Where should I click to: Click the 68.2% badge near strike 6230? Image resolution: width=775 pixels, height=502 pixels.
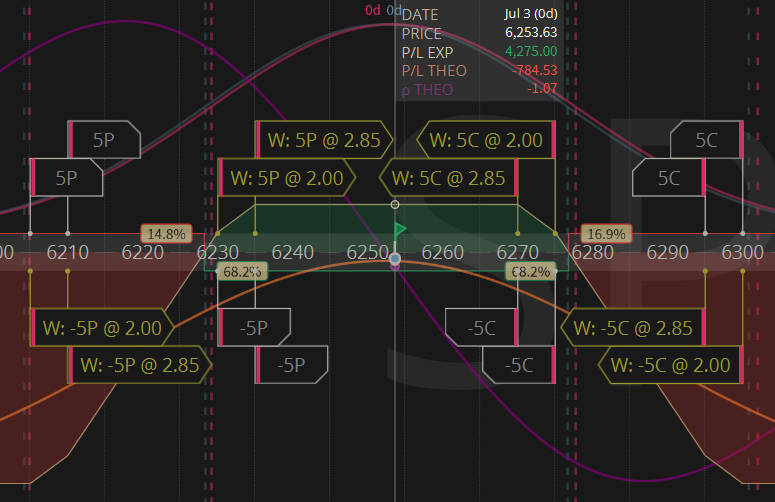(x=242, y=271)
